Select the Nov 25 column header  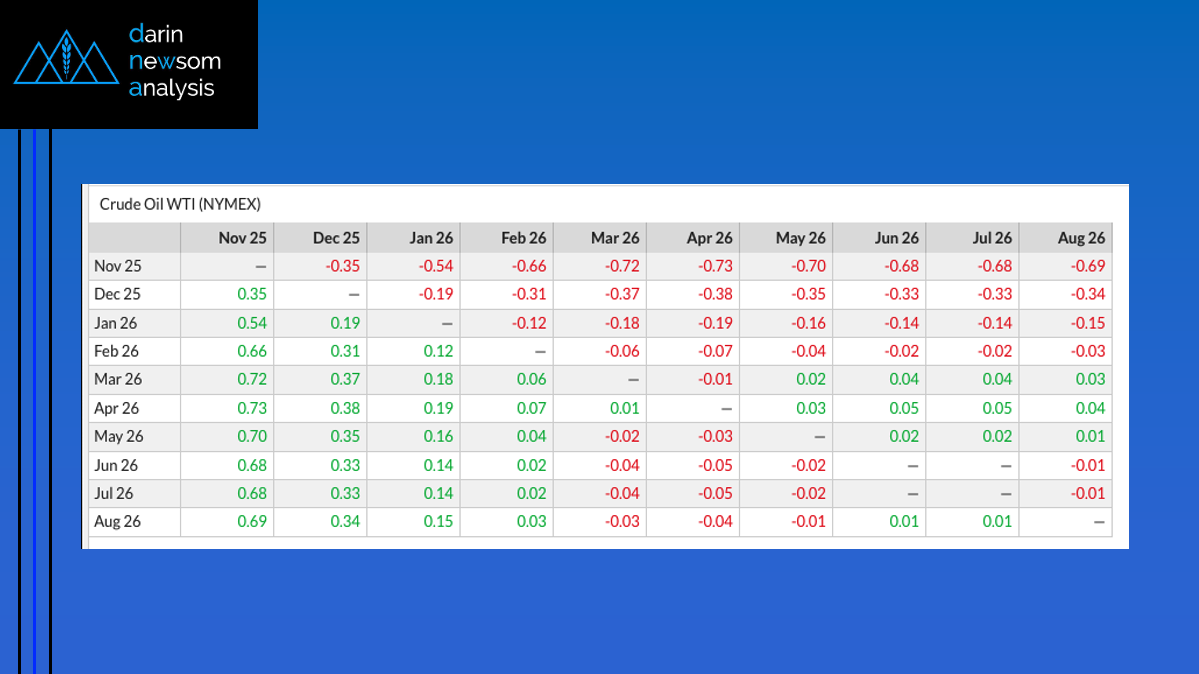pos(243,238)
